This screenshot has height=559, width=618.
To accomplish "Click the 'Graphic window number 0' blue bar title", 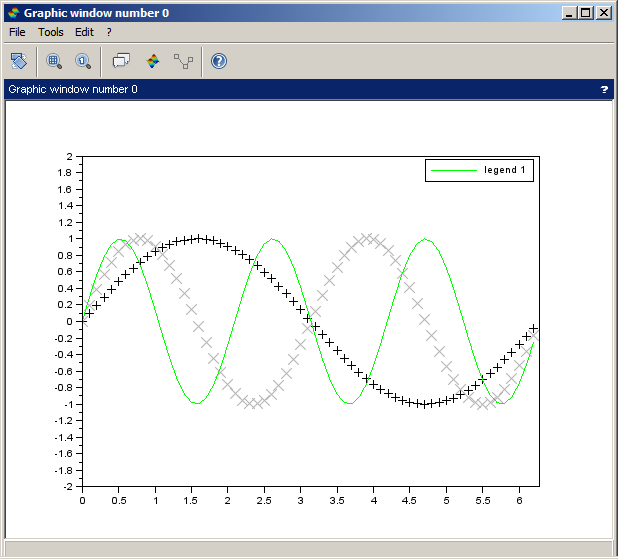I will tap(73, 89).
